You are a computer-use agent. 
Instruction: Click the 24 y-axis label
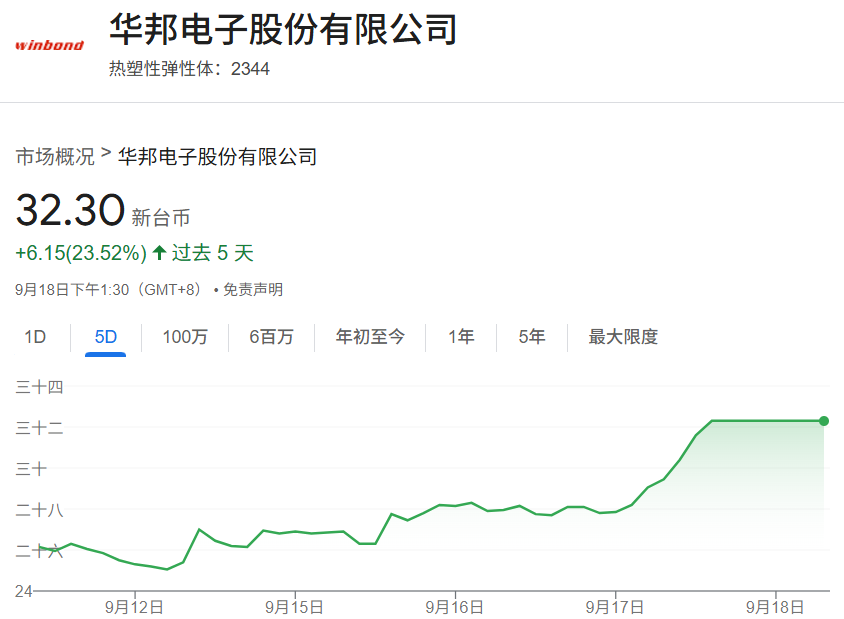24,592
